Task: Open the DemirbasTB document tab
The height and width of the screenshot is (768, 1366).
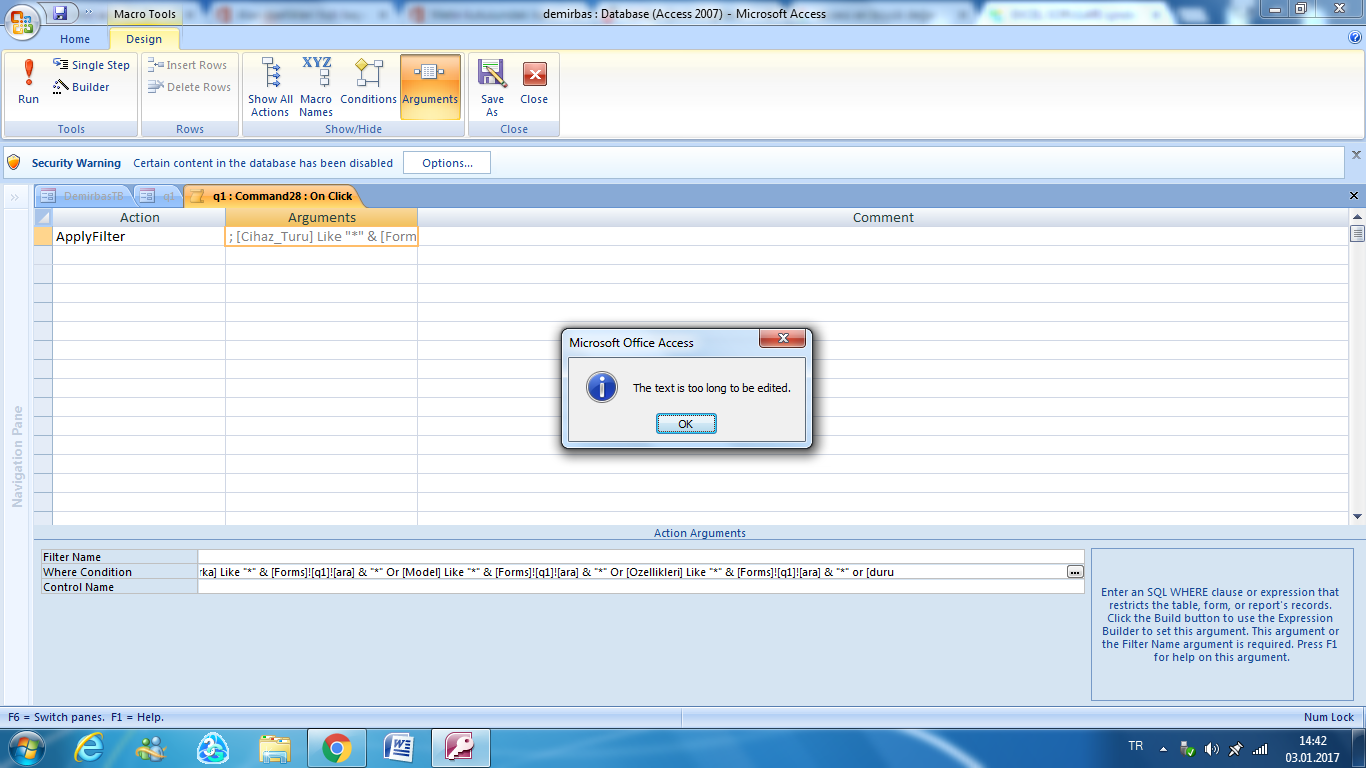Action: point(83,196)
